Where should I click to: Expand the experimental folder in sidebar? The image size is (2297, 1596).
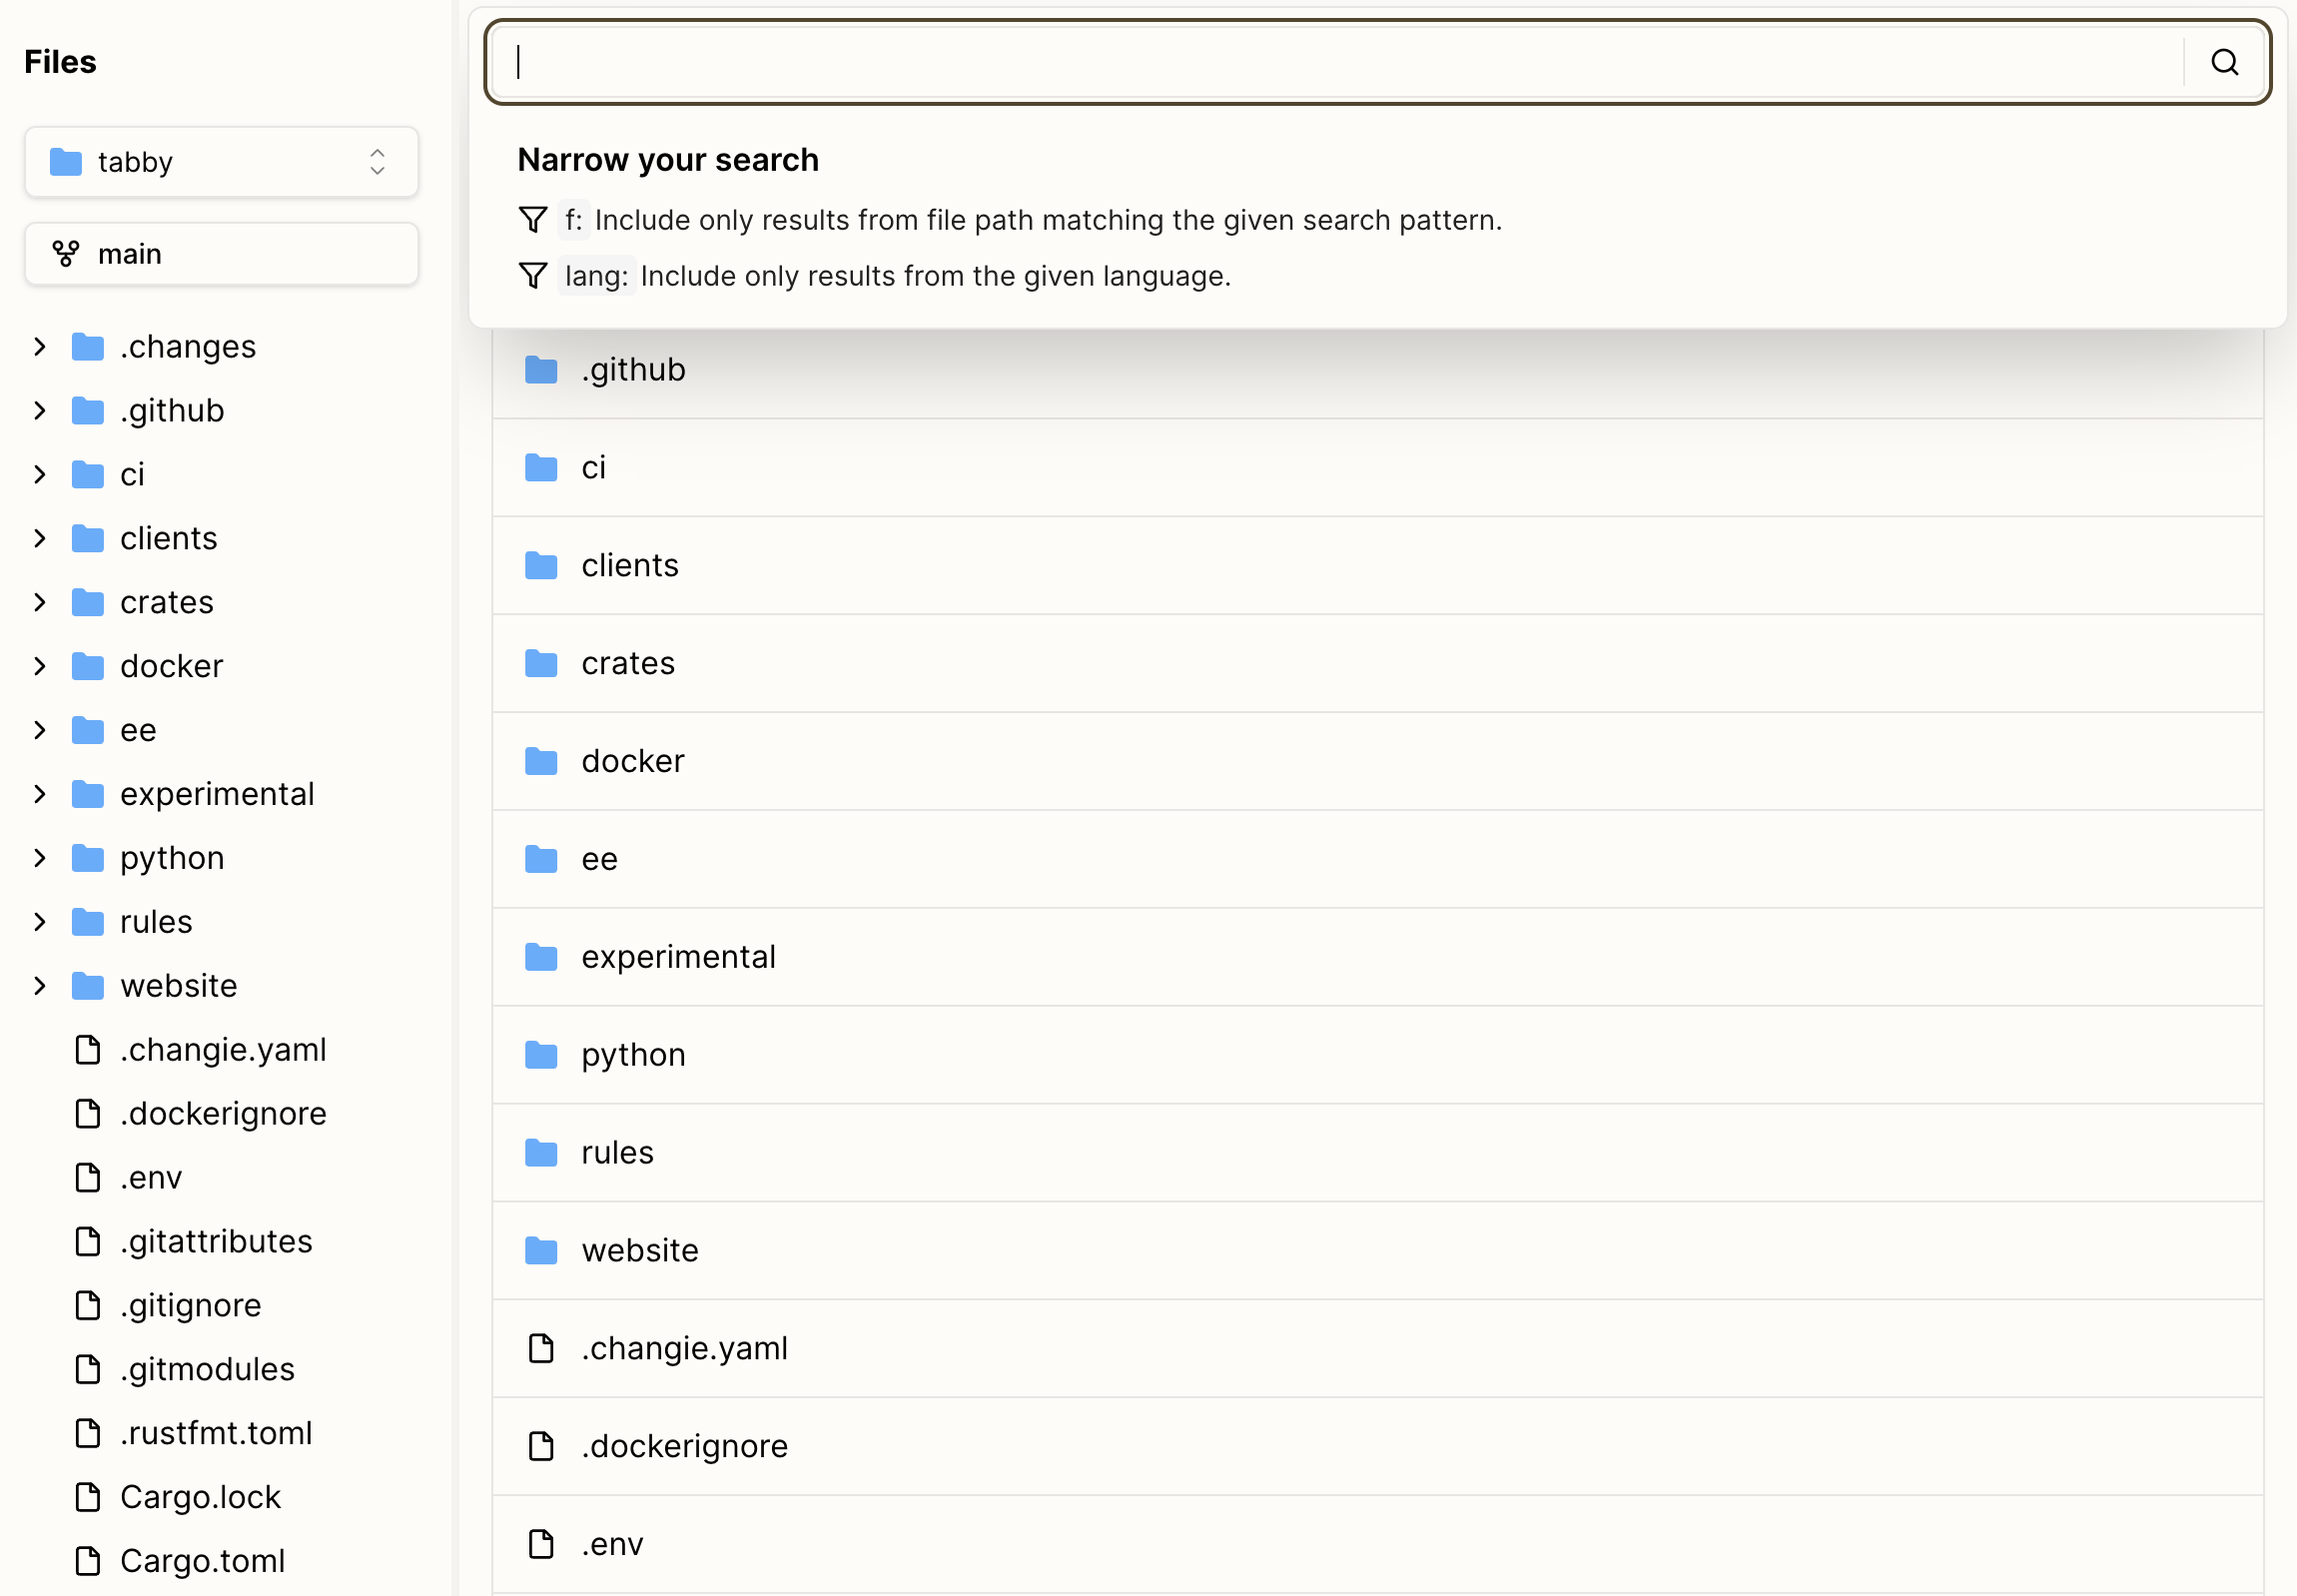(40, 794)
